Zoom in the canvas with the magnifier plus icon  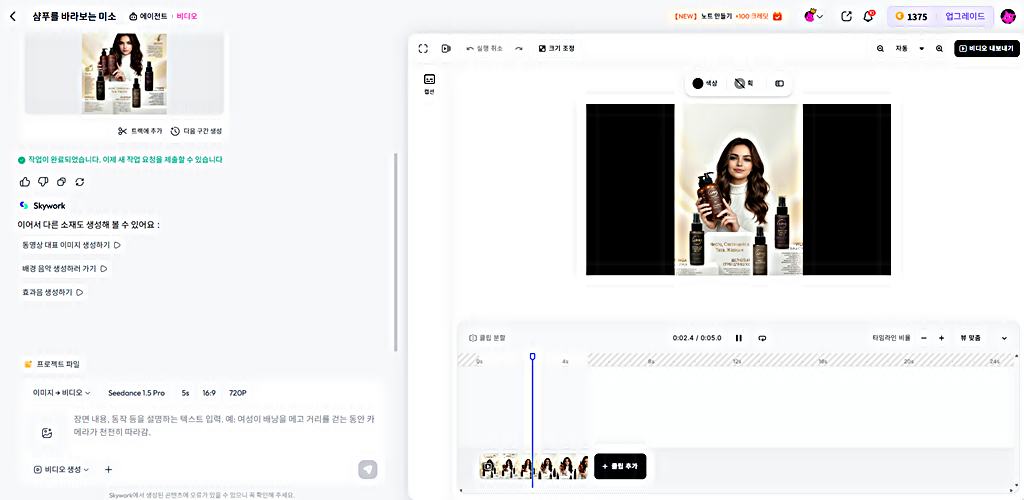(939, 48)
